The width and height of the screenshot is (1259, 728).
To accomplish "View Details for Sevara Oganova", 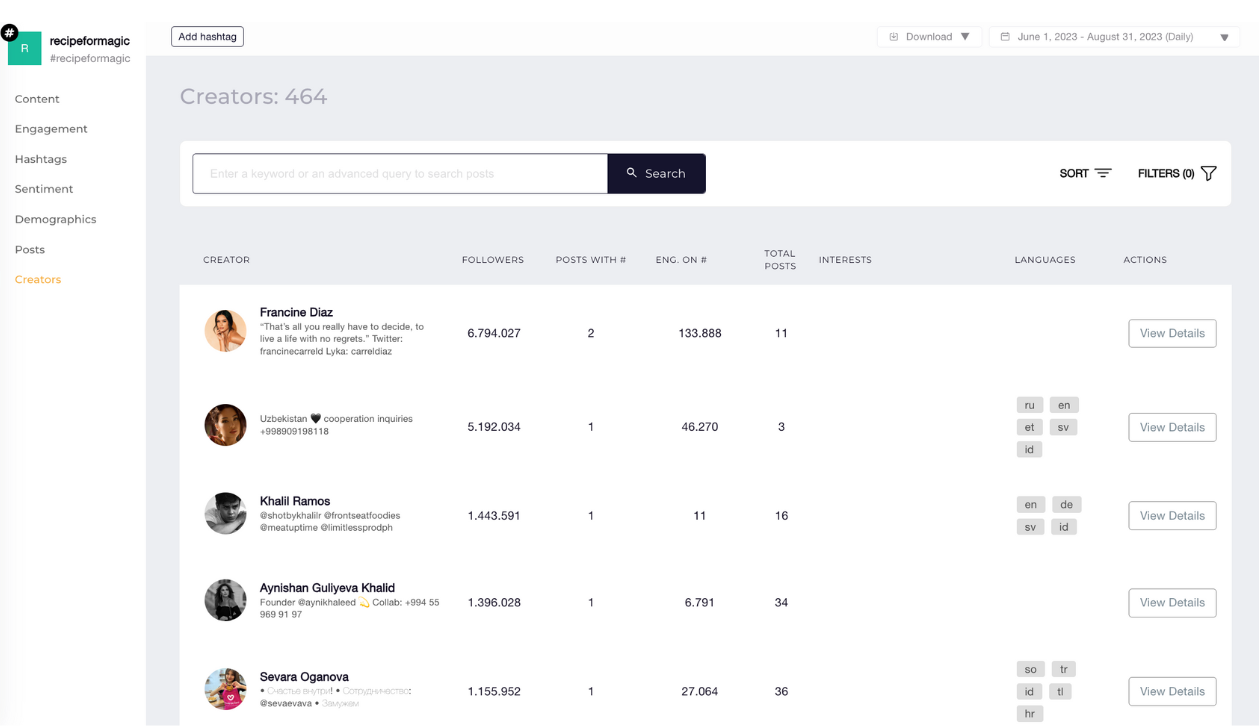I will 1172,691.
